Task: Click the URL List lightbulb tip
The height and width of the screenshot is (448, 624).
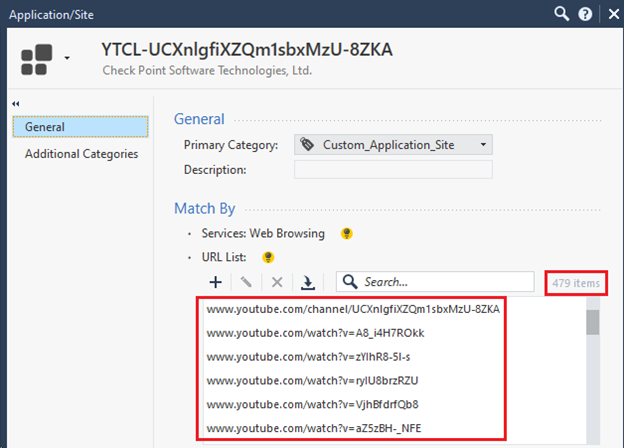Action: (x=268, y=257)
